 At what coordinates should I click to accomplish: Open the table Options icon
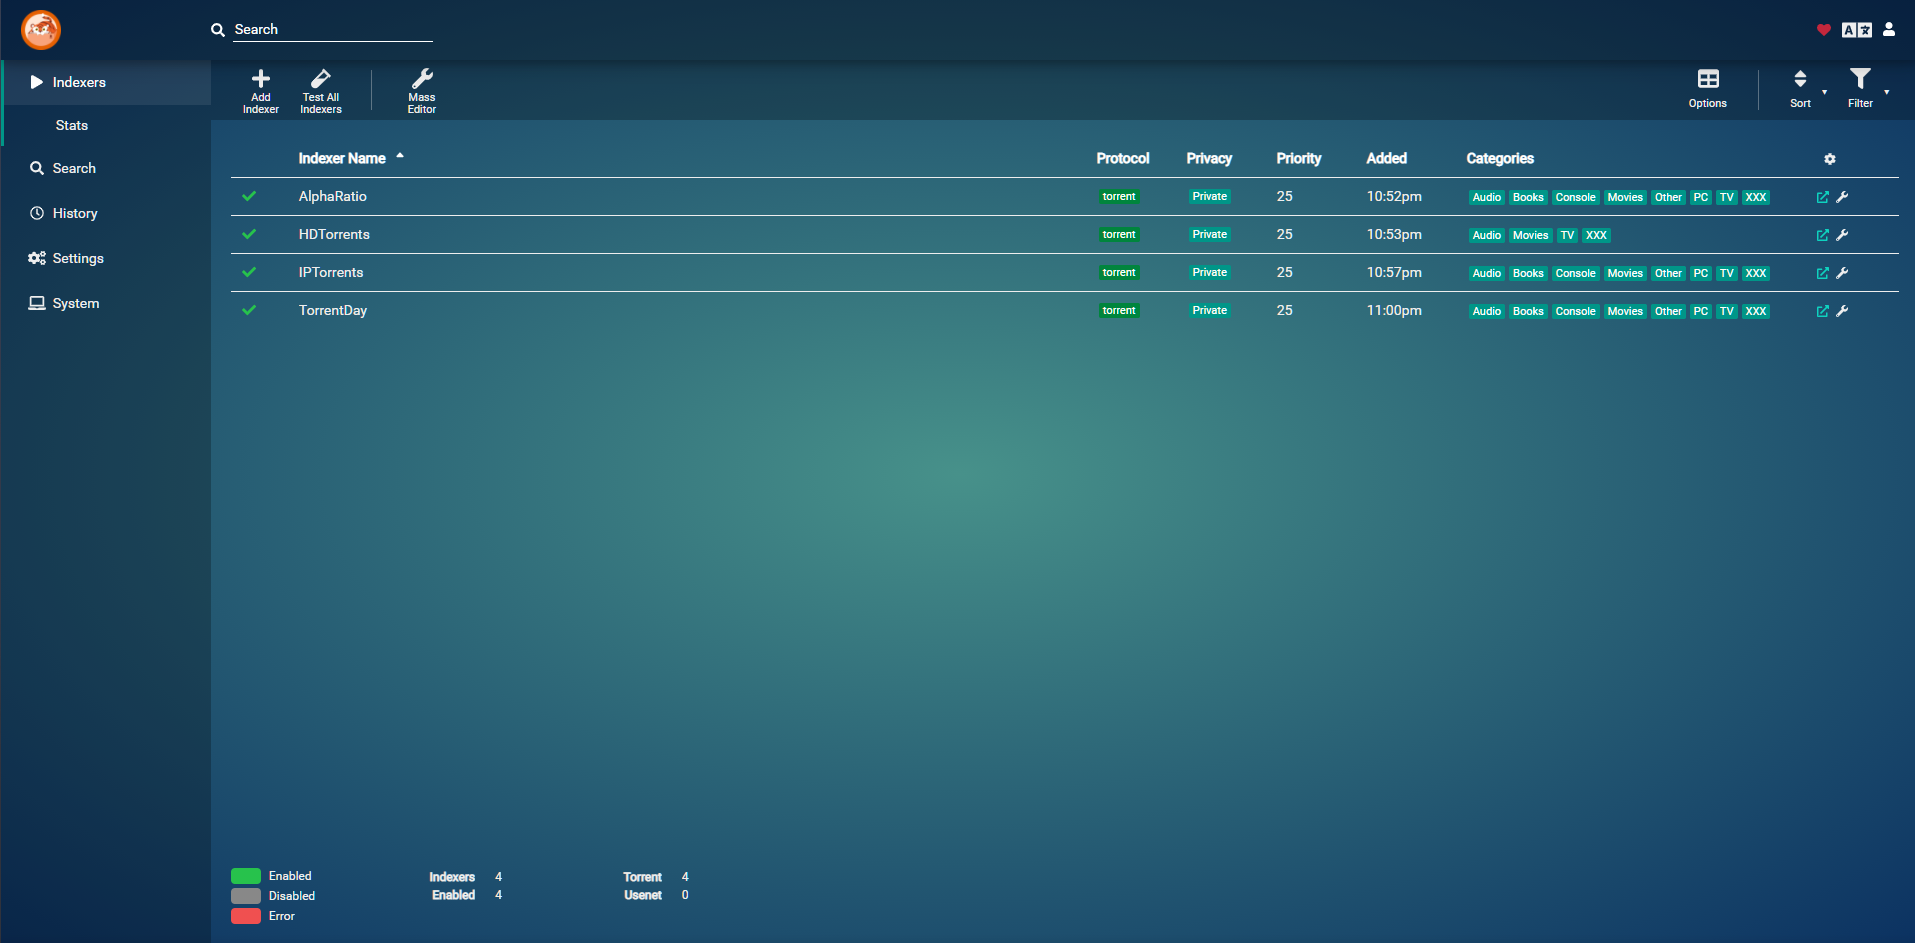(1707, 80)
